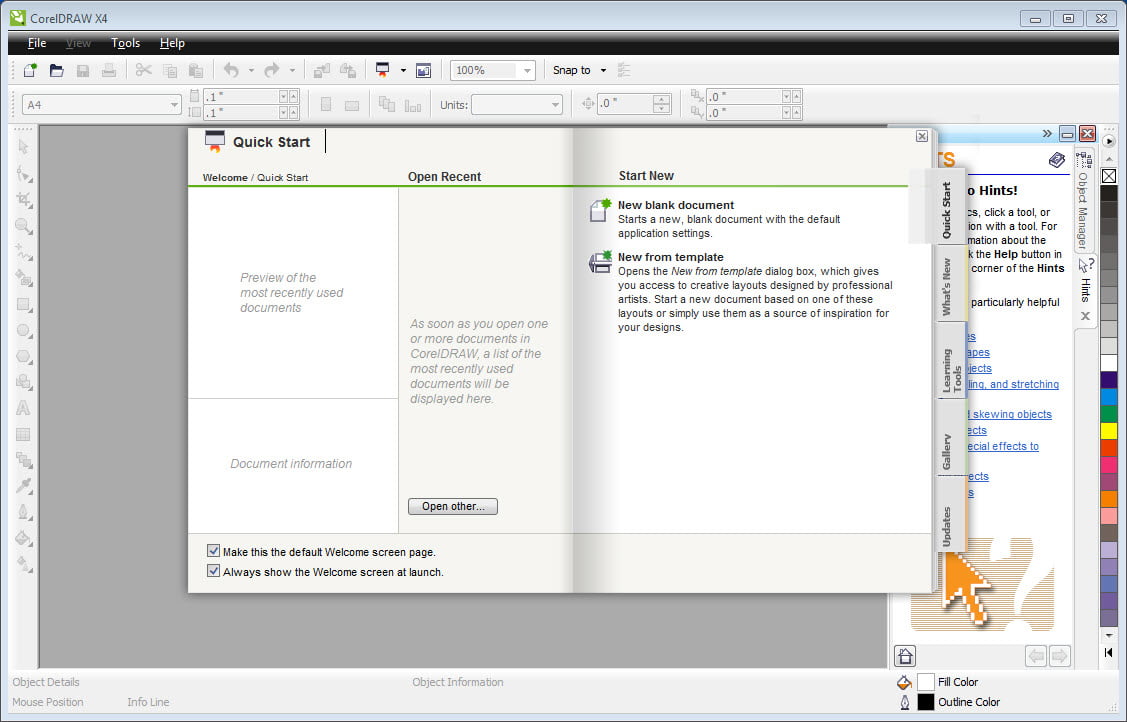Select the Zoom tool magnifier

pyautogui.click(x=24, y=226)
